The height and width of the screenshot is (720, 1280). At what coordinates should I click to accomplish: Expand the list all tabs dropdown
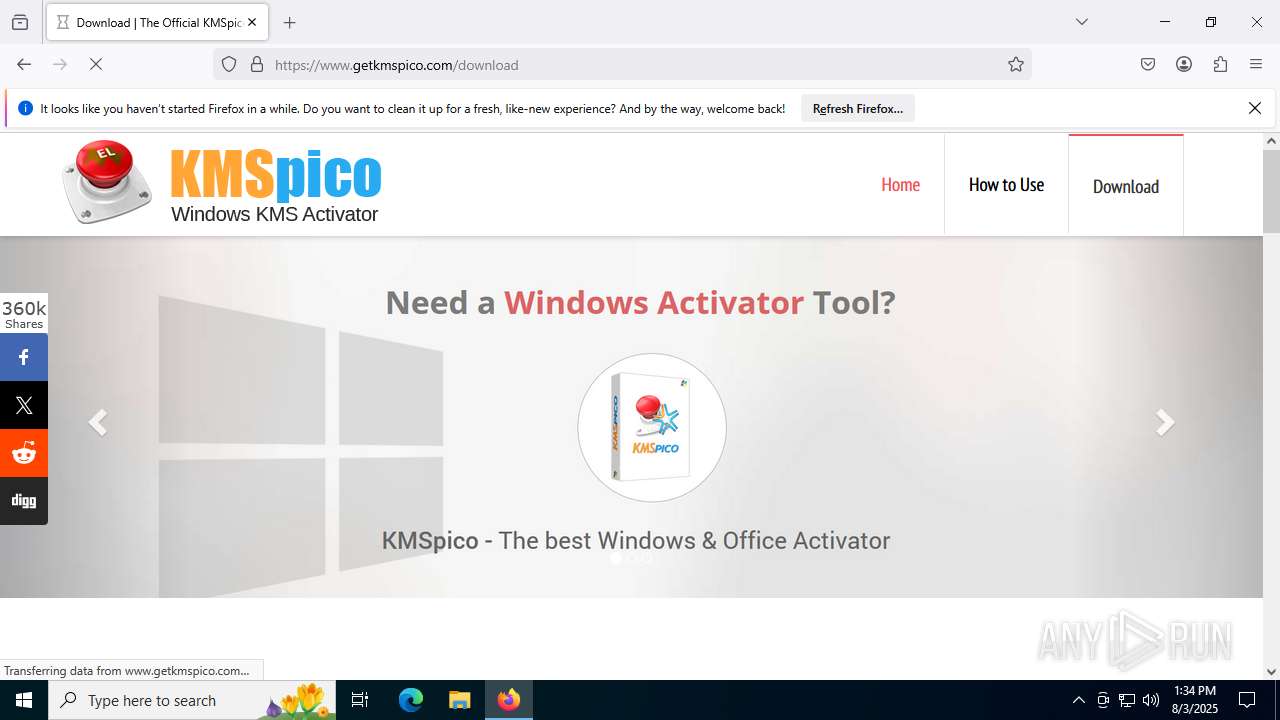tap(1081, 22)
